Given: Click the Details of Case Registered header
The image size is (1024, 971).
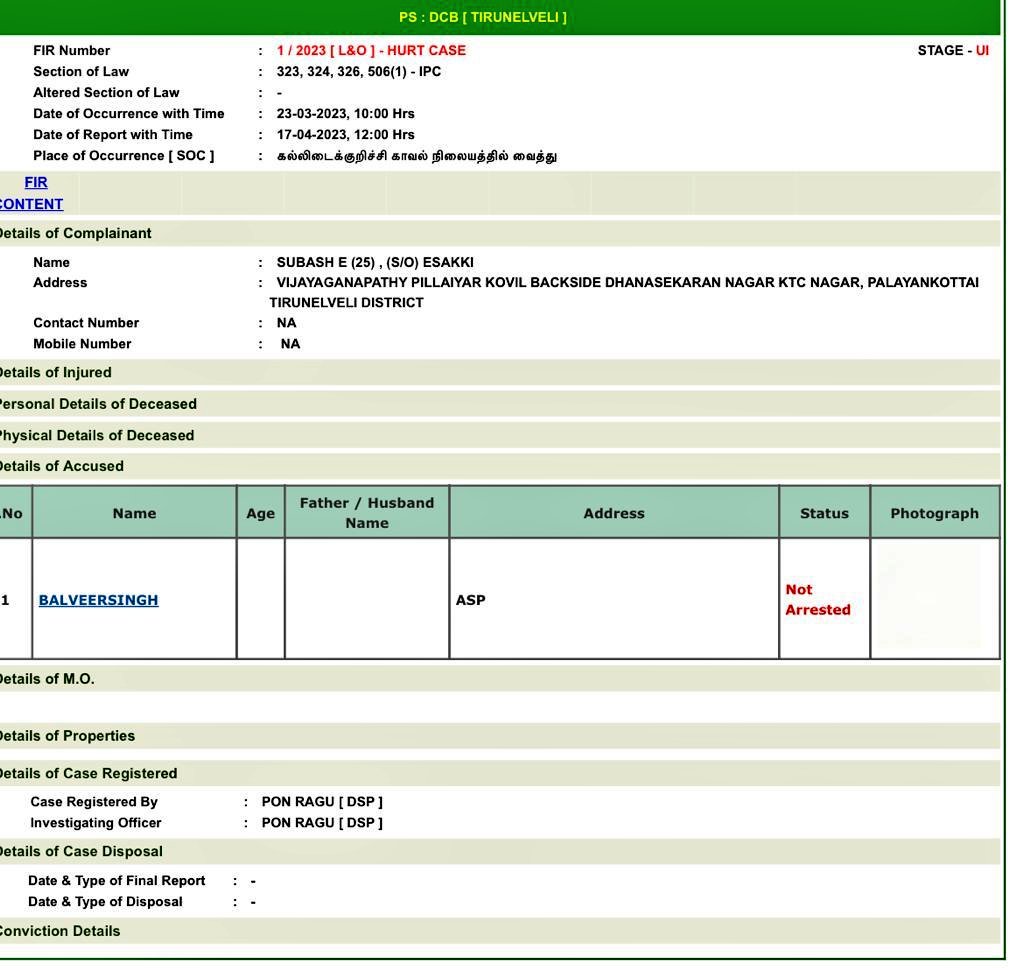Looking at the screenshot, I should click(x=500, y=773).
